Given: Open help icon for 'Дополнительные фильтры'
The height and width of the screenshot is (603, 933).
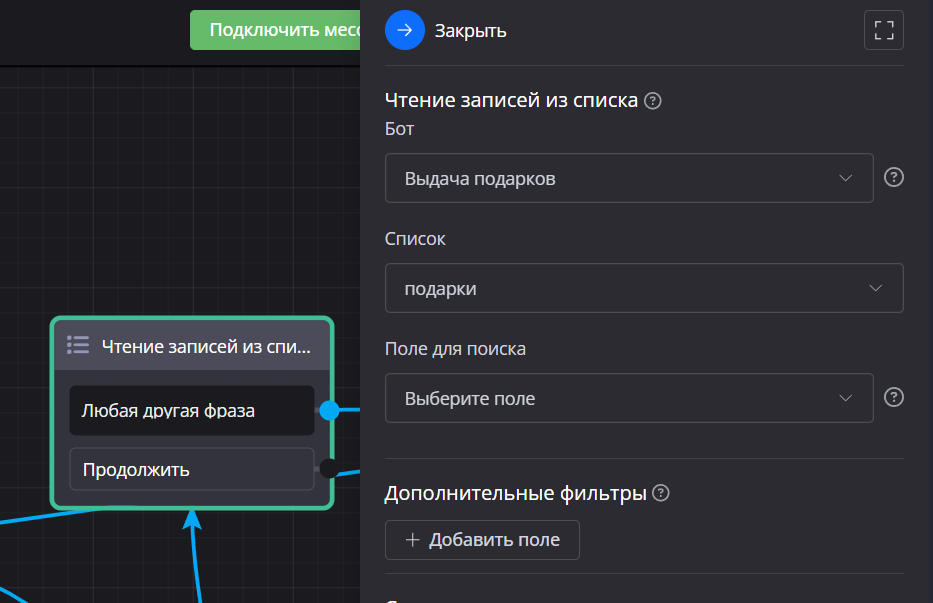Looking at the screenshot, I should pyautogui.click(x=660, y=493).
